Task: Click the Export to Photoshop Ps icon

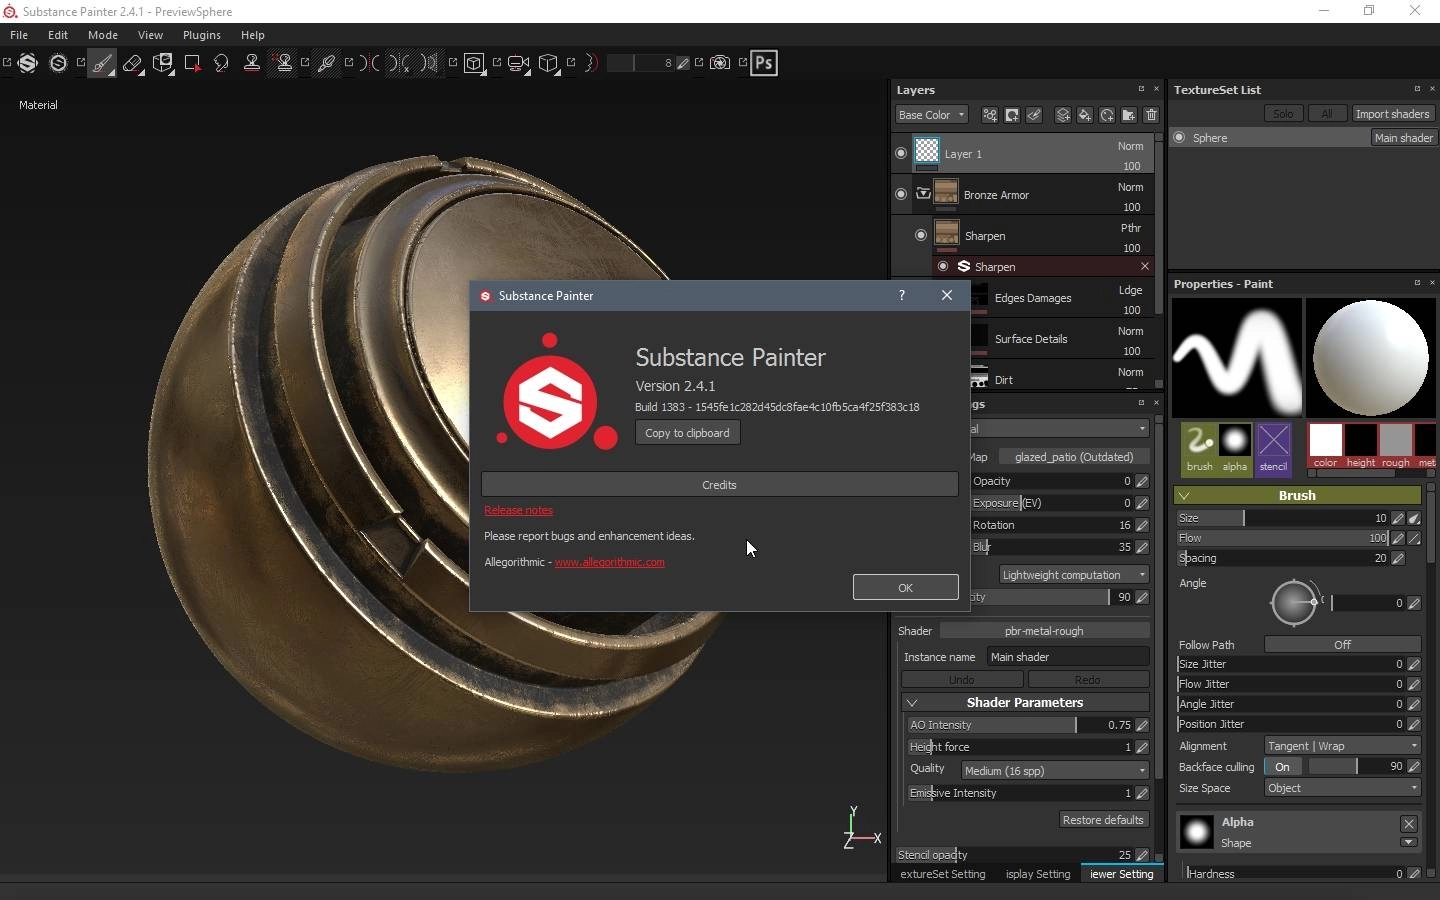Action: coord(764,63)
